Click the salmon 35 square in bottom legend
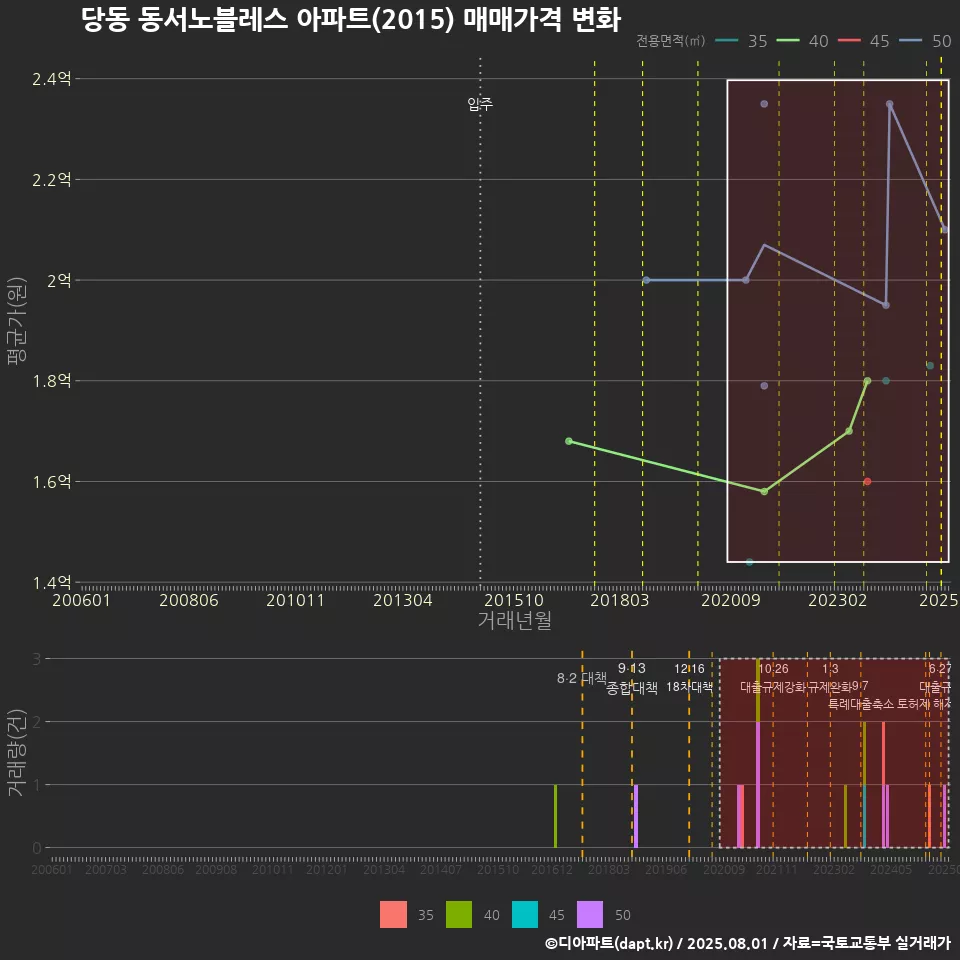 point(393,915)
